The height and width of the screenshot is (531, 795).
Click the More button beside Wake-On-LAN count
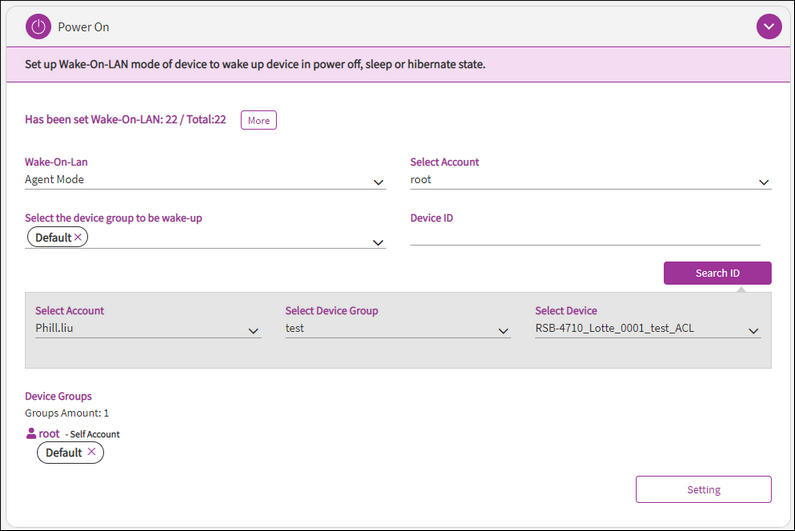258,120
